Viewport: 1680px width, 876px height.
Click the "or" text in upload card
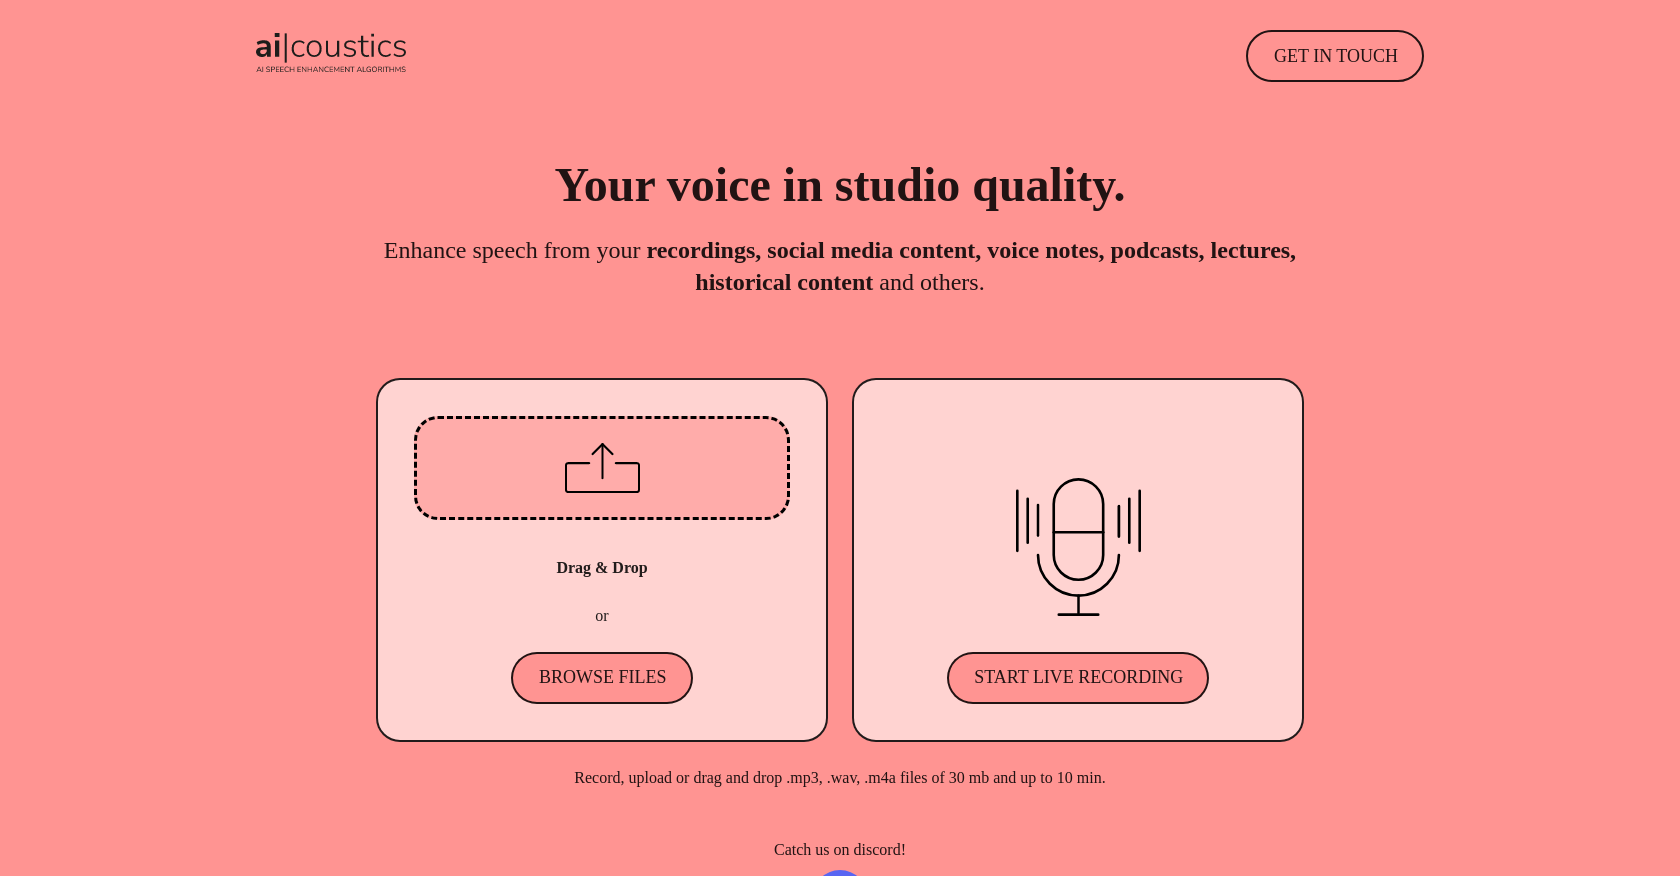[x=602, y=616]
